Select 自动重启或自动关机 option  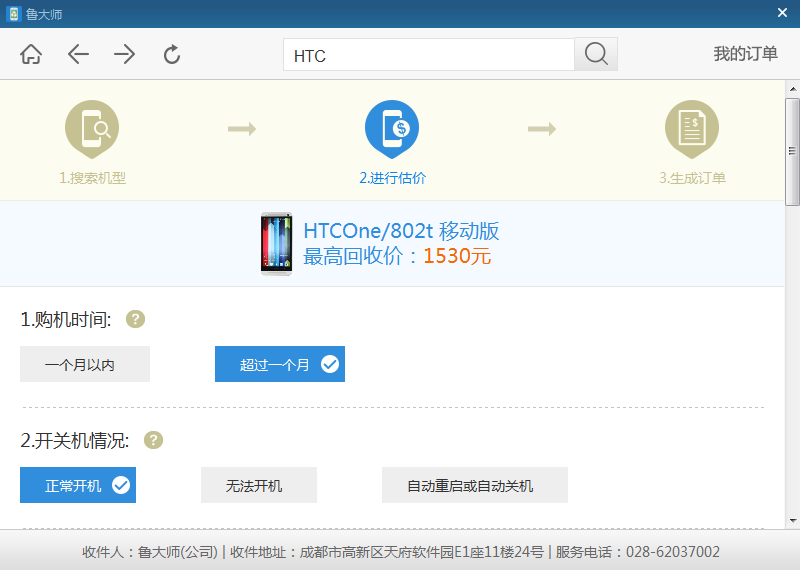click(474, 485)
